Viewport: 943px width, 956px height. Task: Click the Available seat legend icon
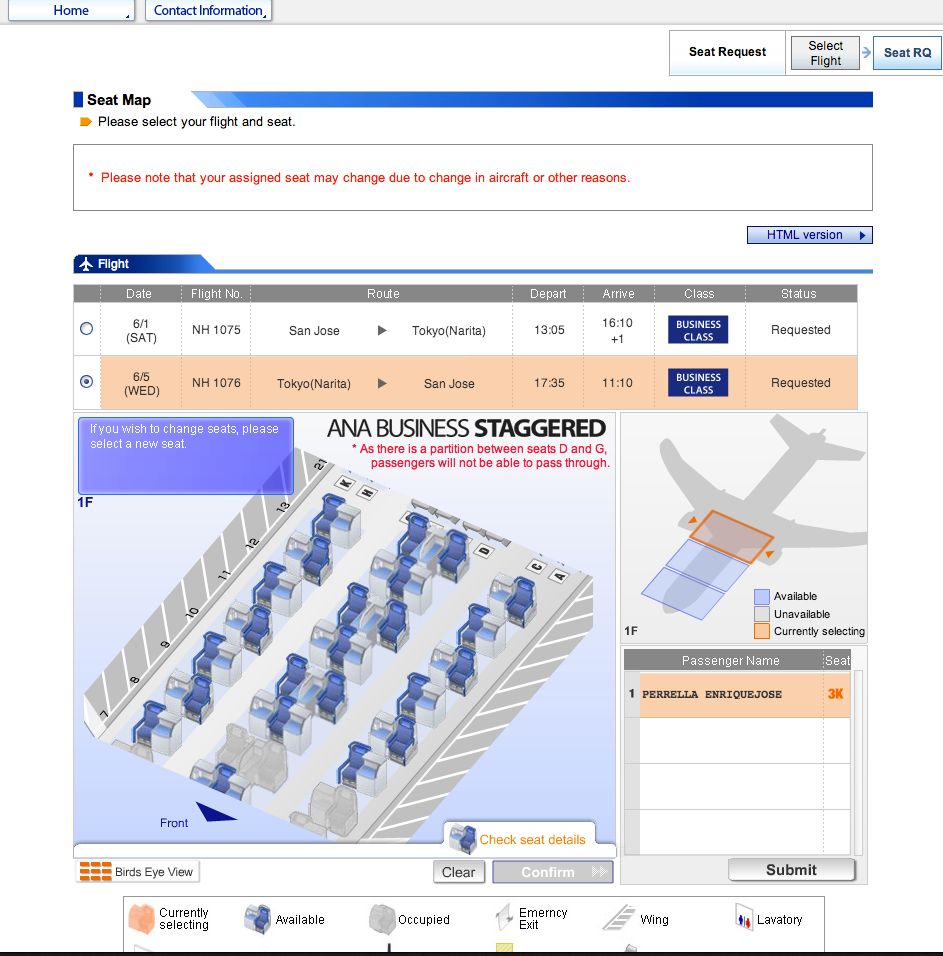click(x=257, y=919)
